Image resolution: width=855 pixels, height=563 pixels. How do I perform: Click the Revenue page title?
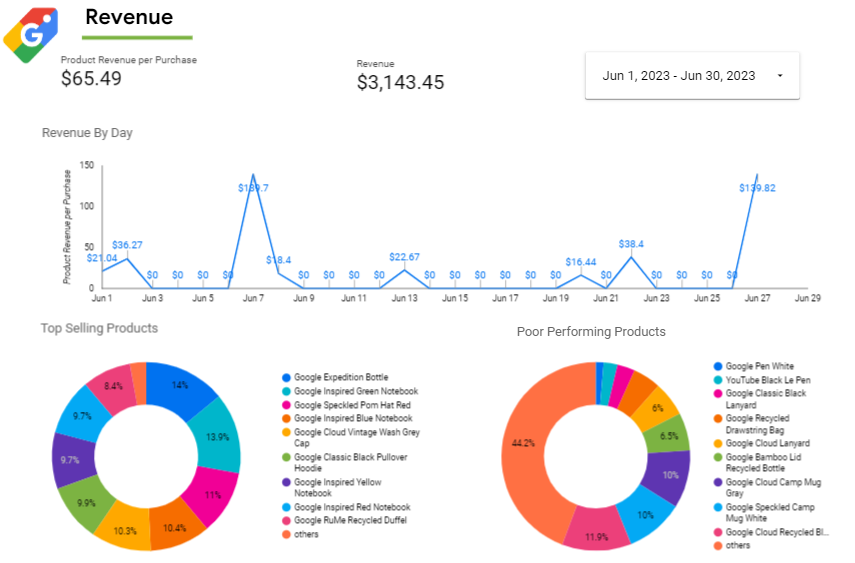point(129,17)
